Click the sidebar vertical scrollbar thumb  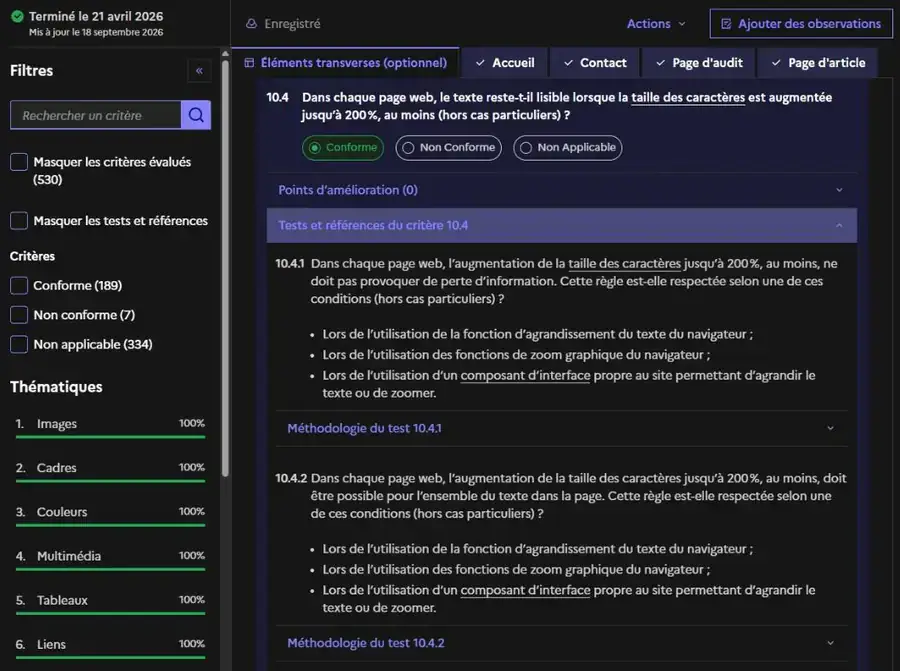pyautogui.click(x=225, y=267)
